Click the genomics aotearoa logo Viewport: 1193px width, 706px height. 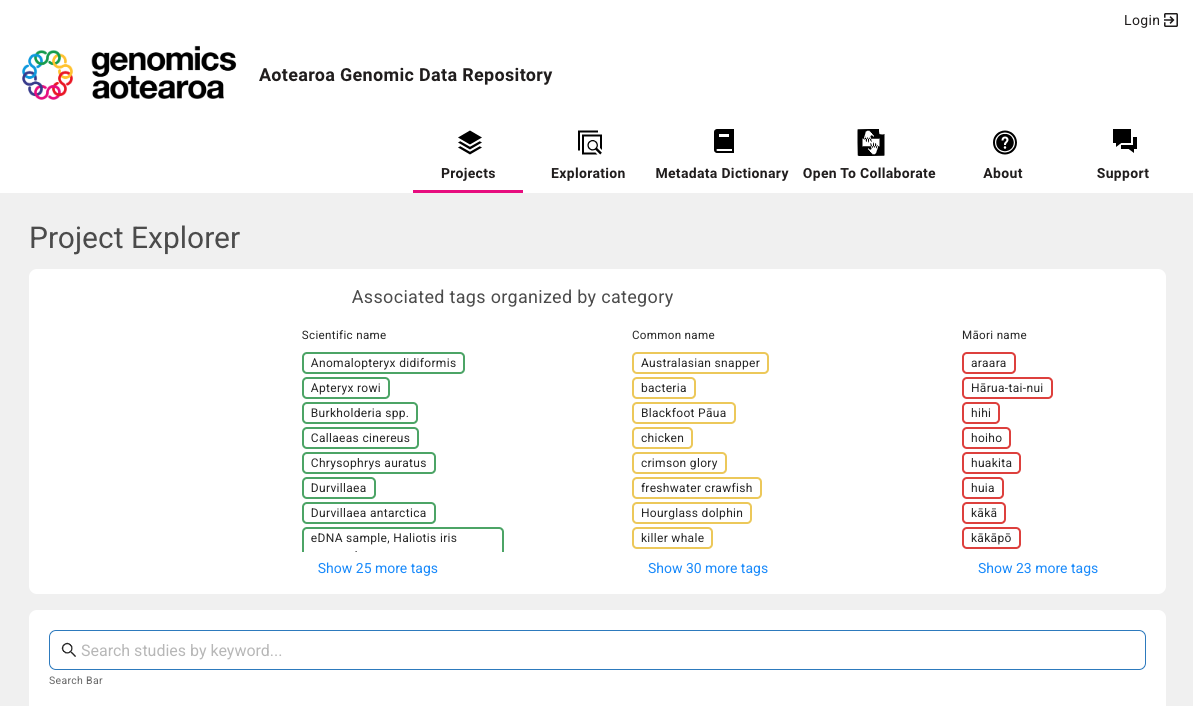[129, 74]
